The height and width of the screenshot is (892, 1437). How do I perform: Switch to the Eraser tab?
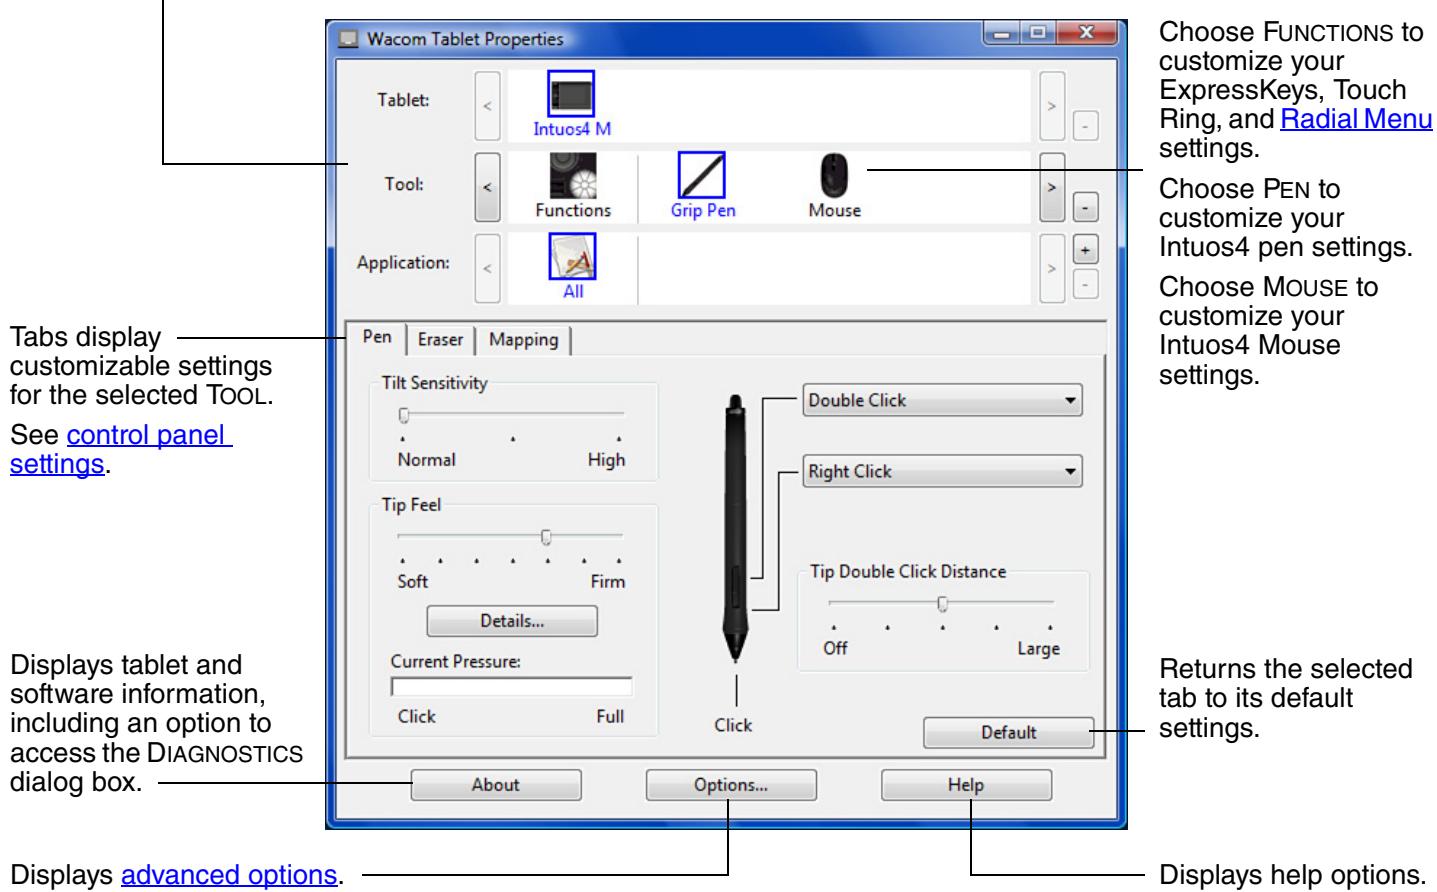pos(440,340)
